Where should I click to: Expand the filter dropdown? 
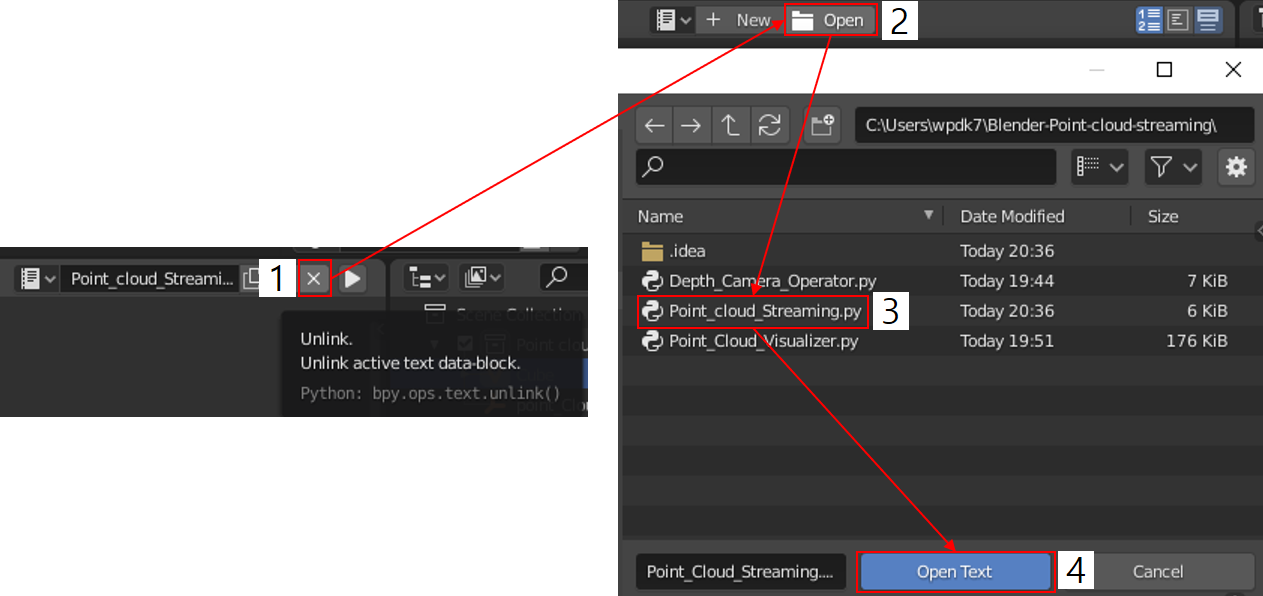(x=1174, y=167)
